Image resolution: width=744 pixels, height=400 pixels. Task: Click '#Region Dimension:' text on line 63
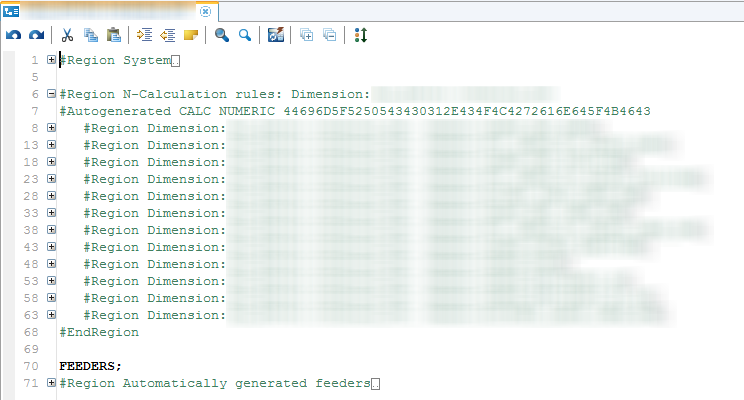(x=155, y=316)
